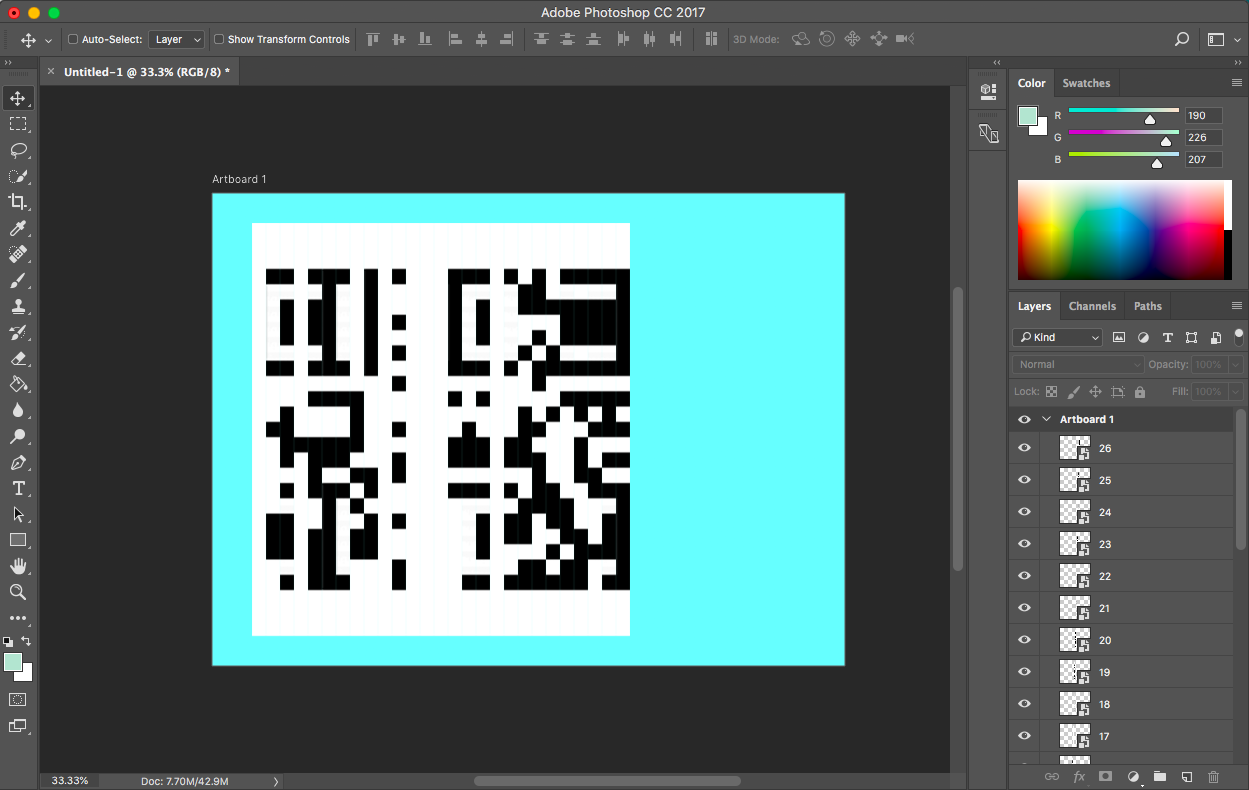Create a new layer group
The image size is (1249, 790).
[1159, 776]
